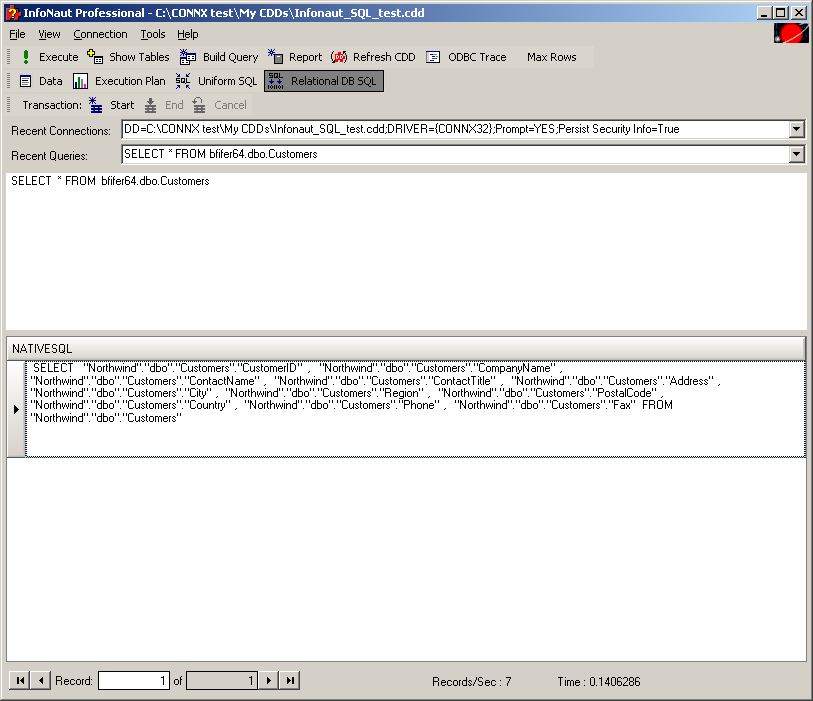The width and height of the screenshot is (813, 701).
Task: Click the Execute toolbar icon
Action: pos(26,57)
